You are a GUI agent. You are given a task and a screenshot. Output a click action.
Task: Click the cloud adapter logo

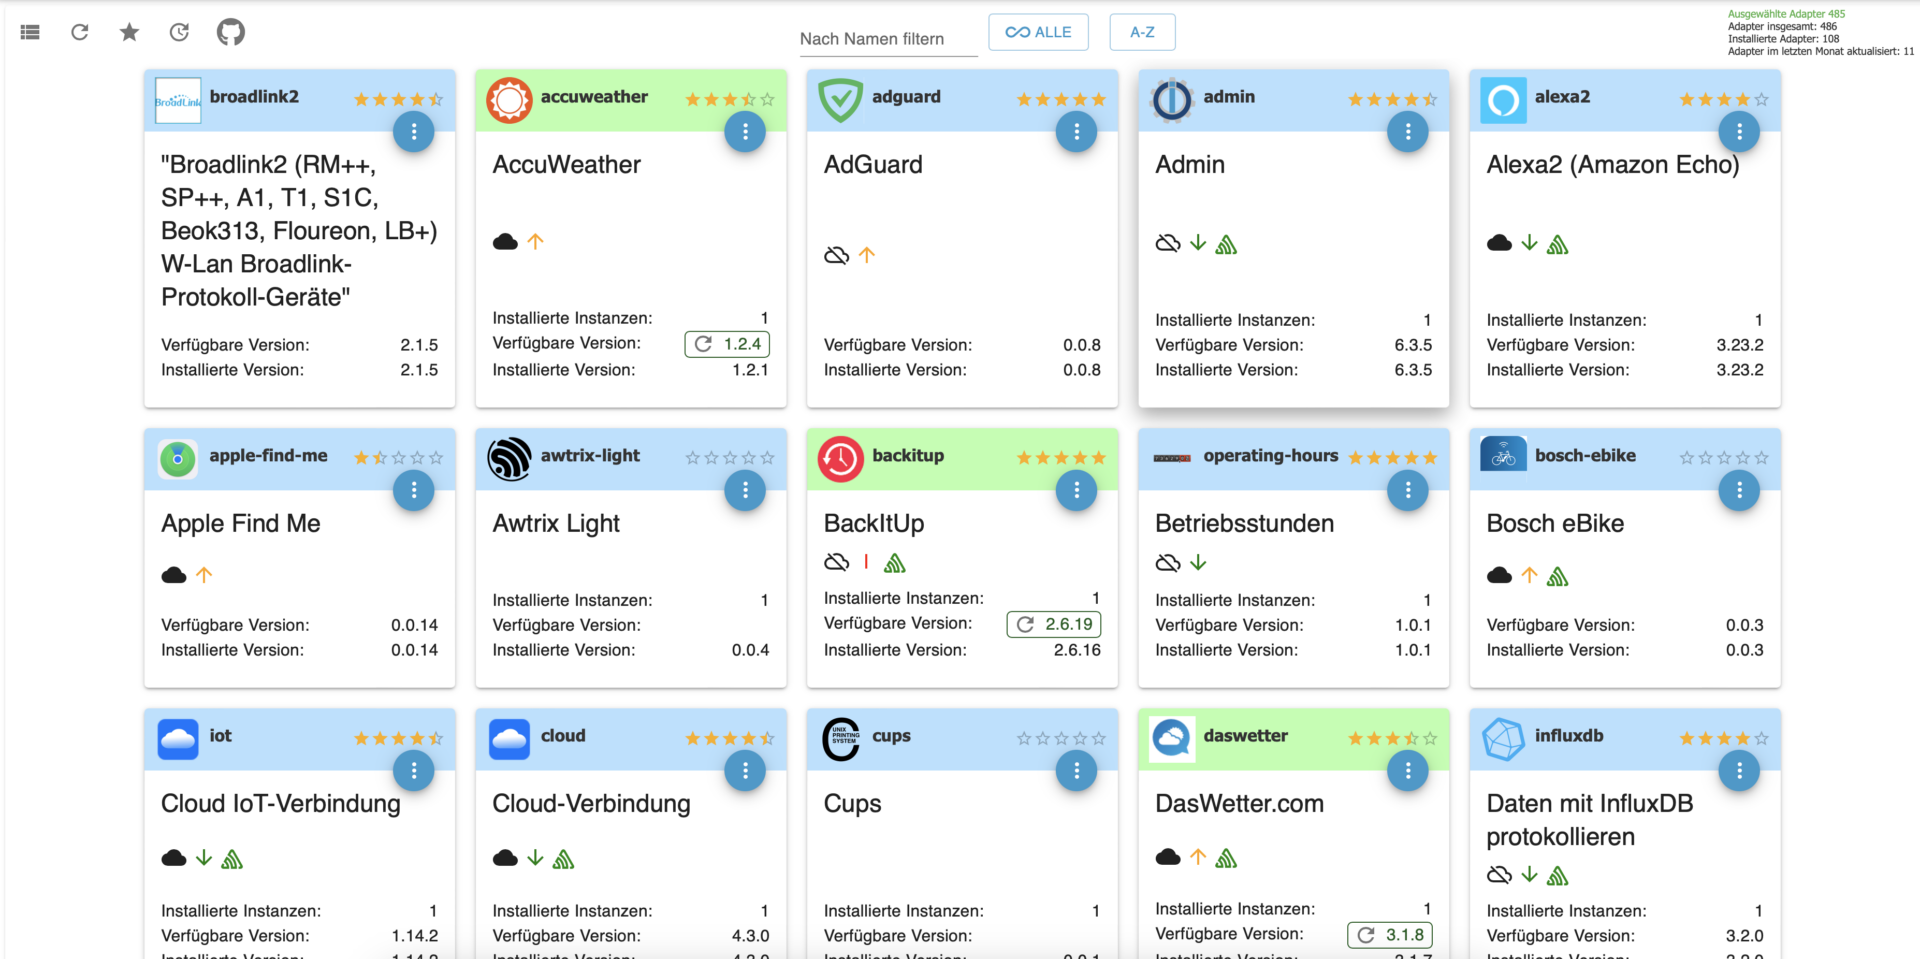pos(509,739)
